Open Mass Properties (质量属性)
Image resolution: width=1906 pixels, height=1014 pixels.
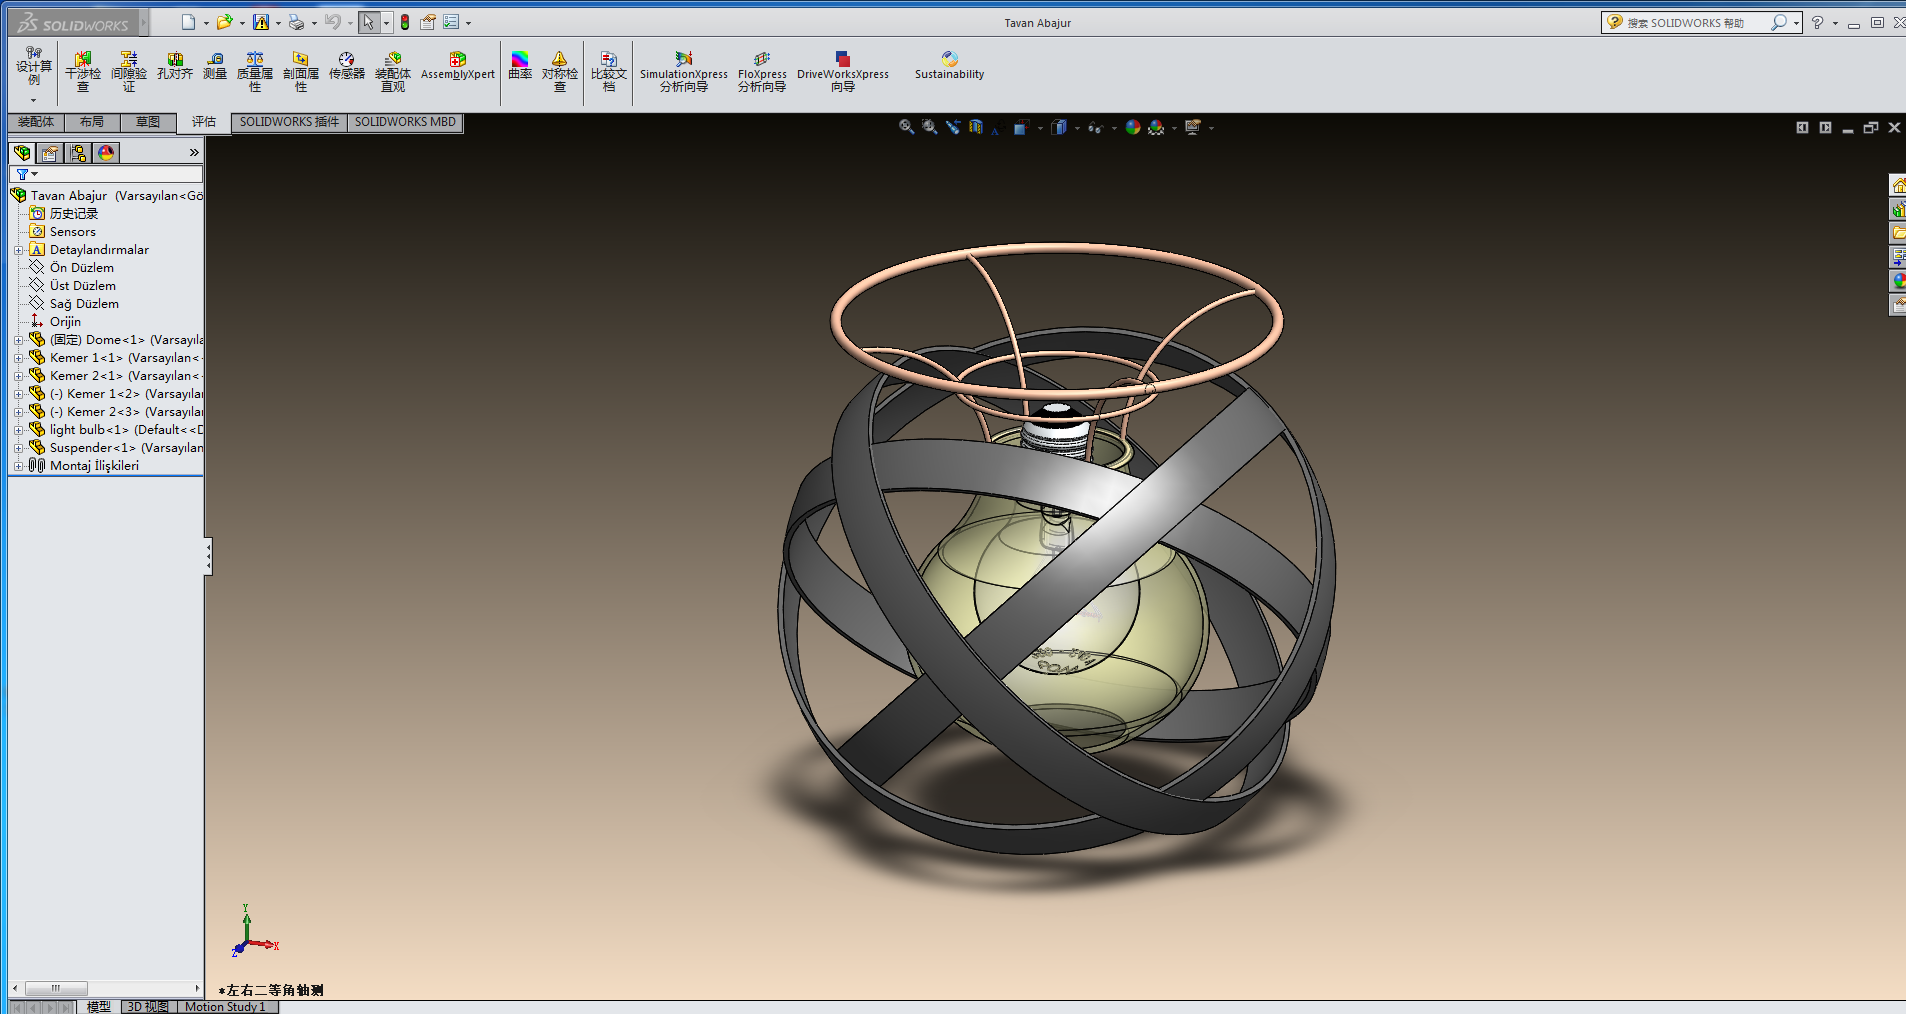[x=255, y=72]
